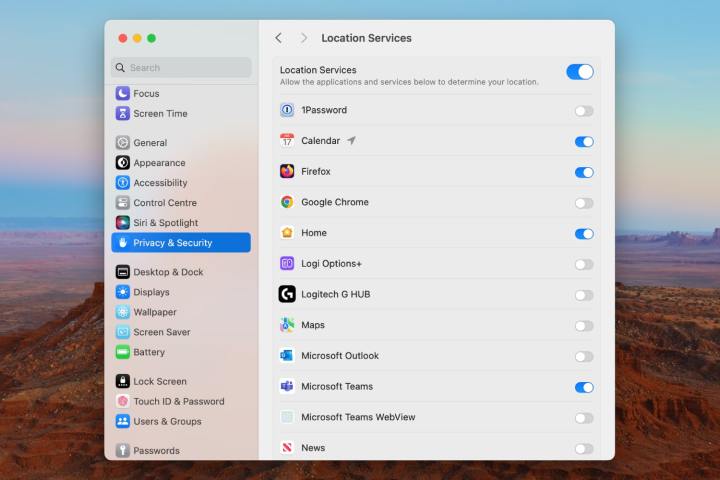Screen dimensions: 720x480
Task: Click the Passwords key icon
Action: [123, 451]
